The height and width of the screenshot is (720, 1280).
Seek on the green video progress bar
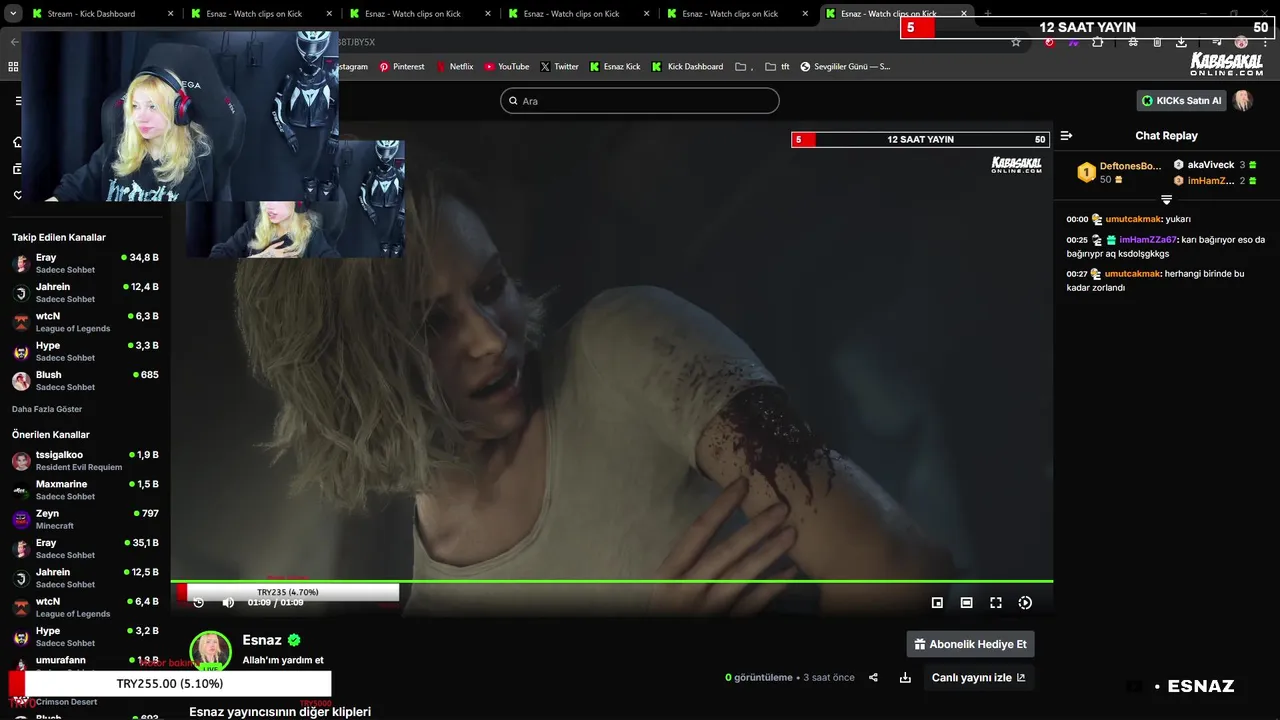[x=611, y=581]
